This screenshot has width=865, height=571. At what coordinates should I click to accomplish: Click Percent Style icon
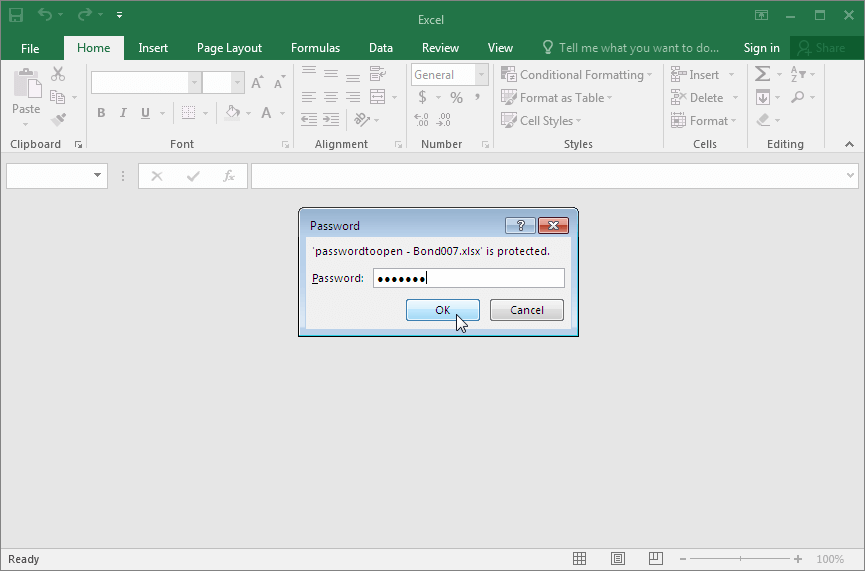tap(456, 98)
